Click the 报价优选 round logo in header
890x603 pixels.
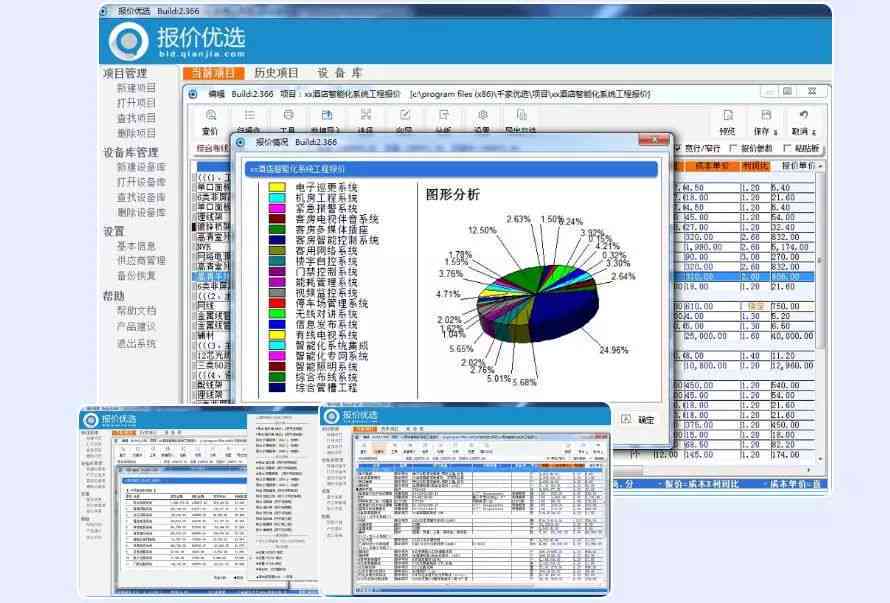pyautogui.click(x=129, y=41)
